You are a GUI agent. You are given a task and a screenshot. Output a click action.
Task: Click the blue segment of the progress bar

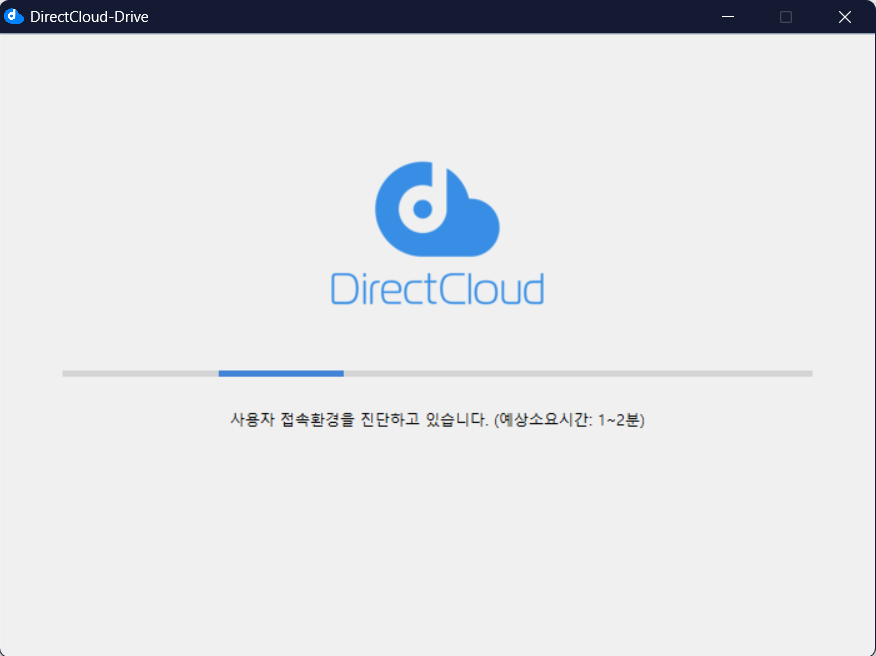(281, 373)
